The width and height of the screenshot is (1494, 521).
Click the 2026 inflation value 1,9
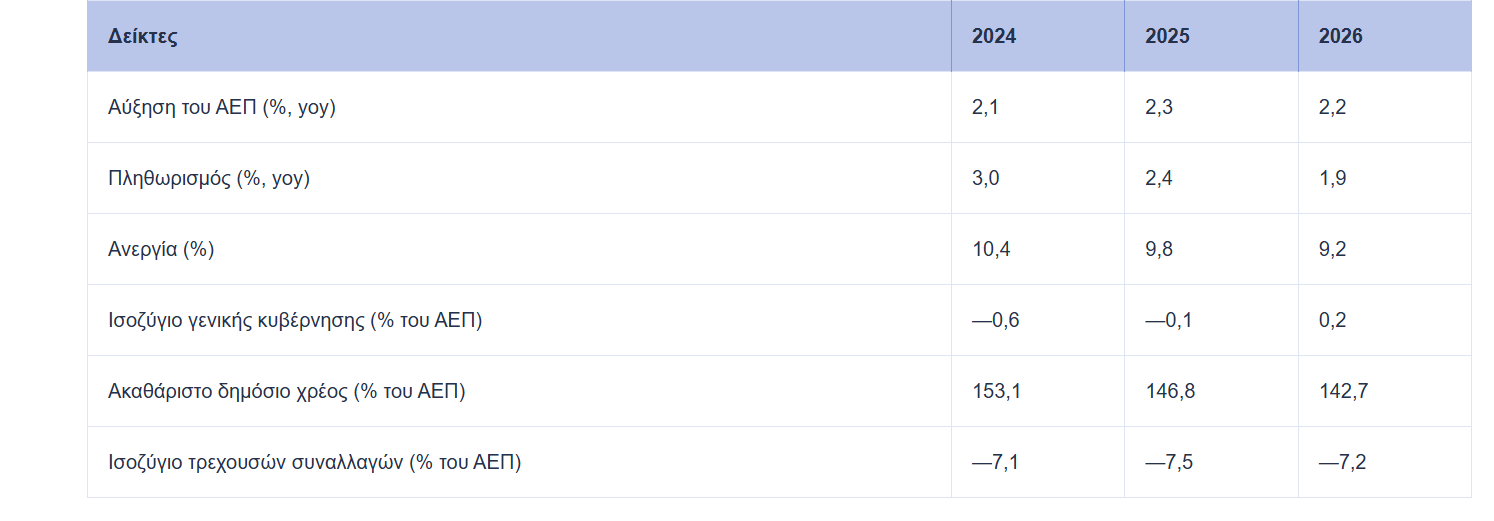(x=1332, y=179)
